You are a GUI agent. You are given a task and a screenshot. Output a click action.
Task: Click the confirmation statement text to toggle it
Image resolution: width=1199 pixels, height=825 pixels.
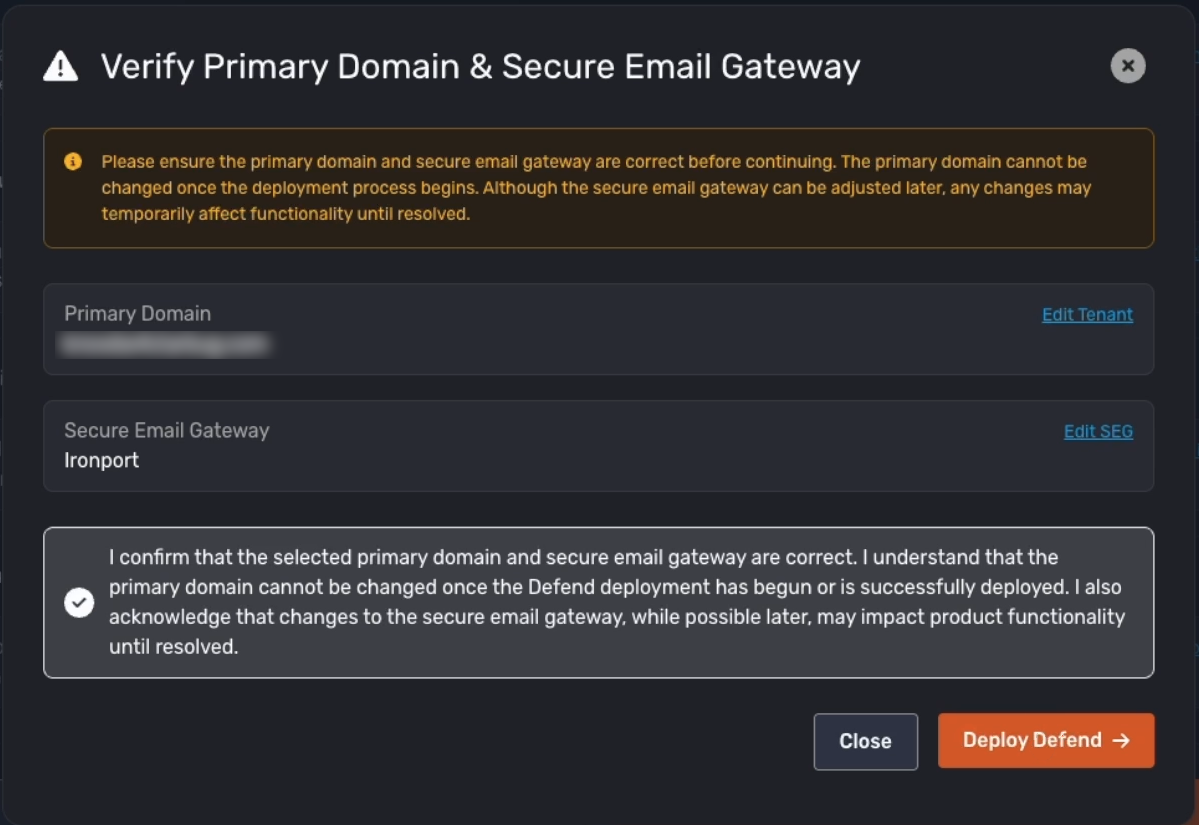(616, 602)
